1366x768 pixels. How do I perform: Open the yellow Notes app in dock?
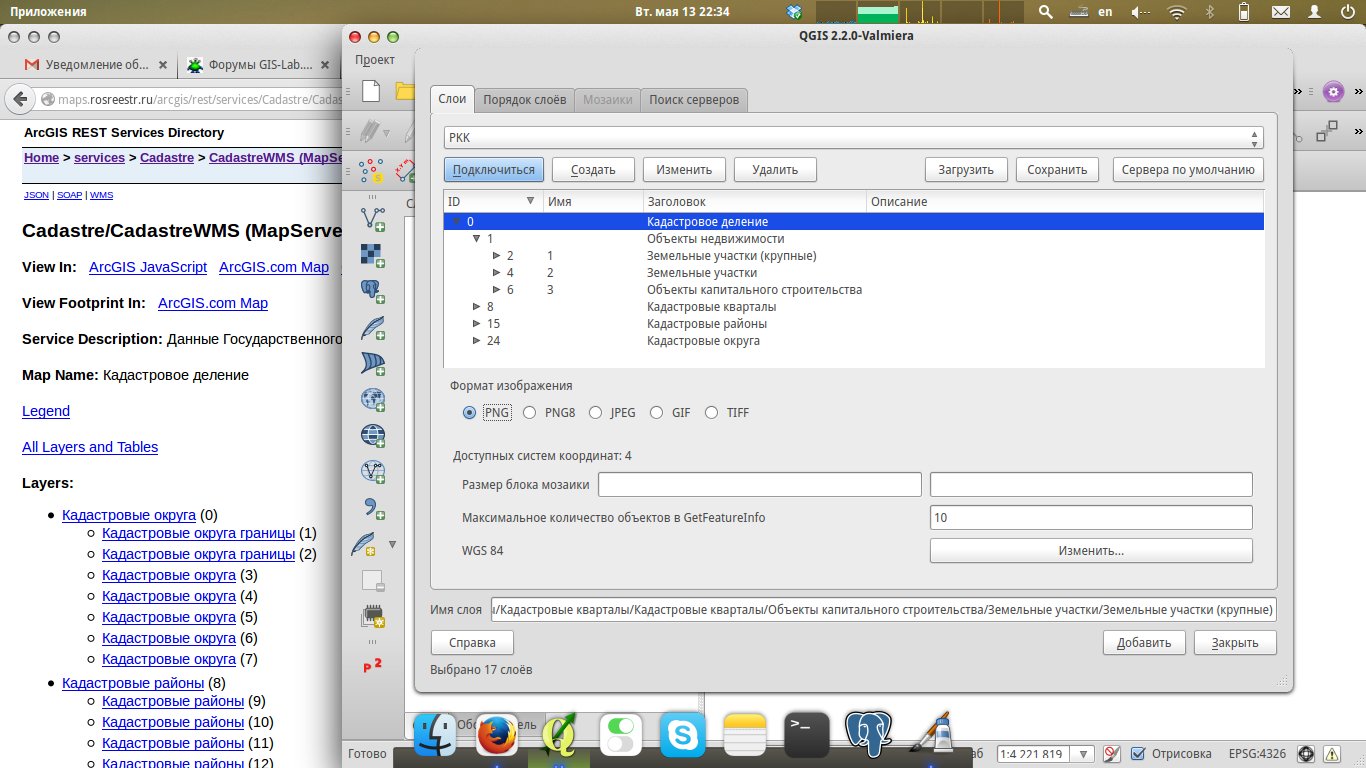745,737
